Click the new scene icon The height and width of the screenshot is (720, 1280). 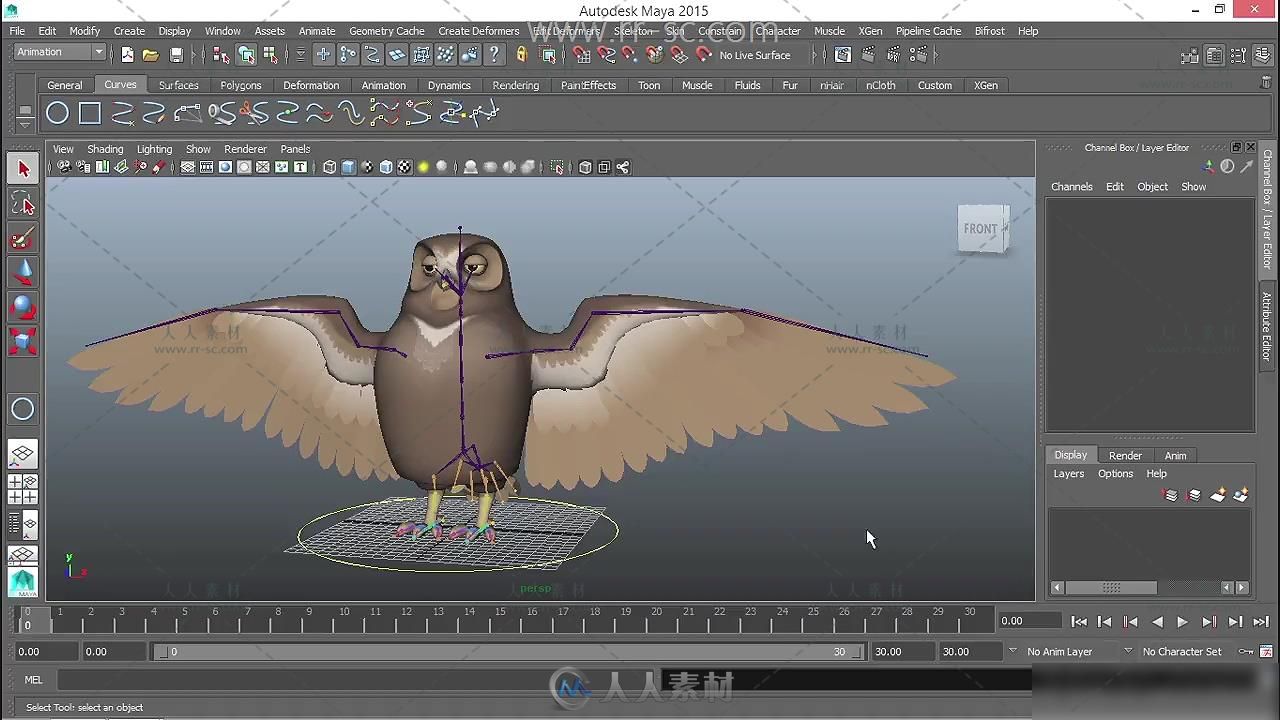pyautogui.click(x=127, y=55)
